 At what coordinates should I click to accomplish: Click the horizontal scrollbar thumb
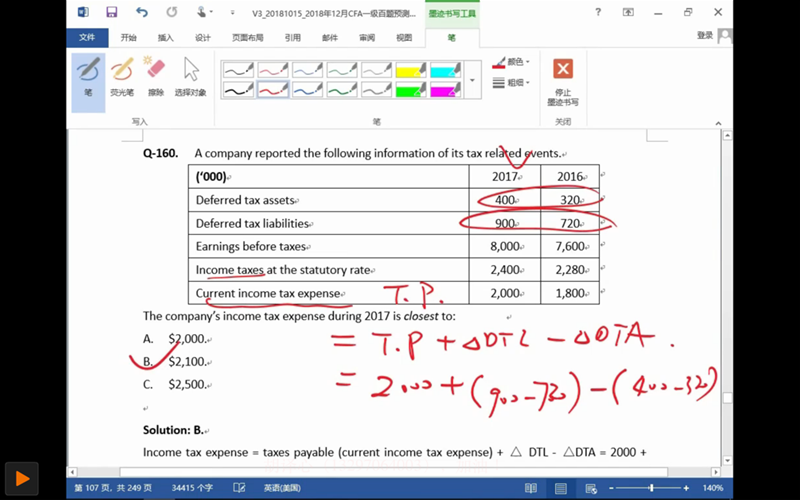point(393,472)
